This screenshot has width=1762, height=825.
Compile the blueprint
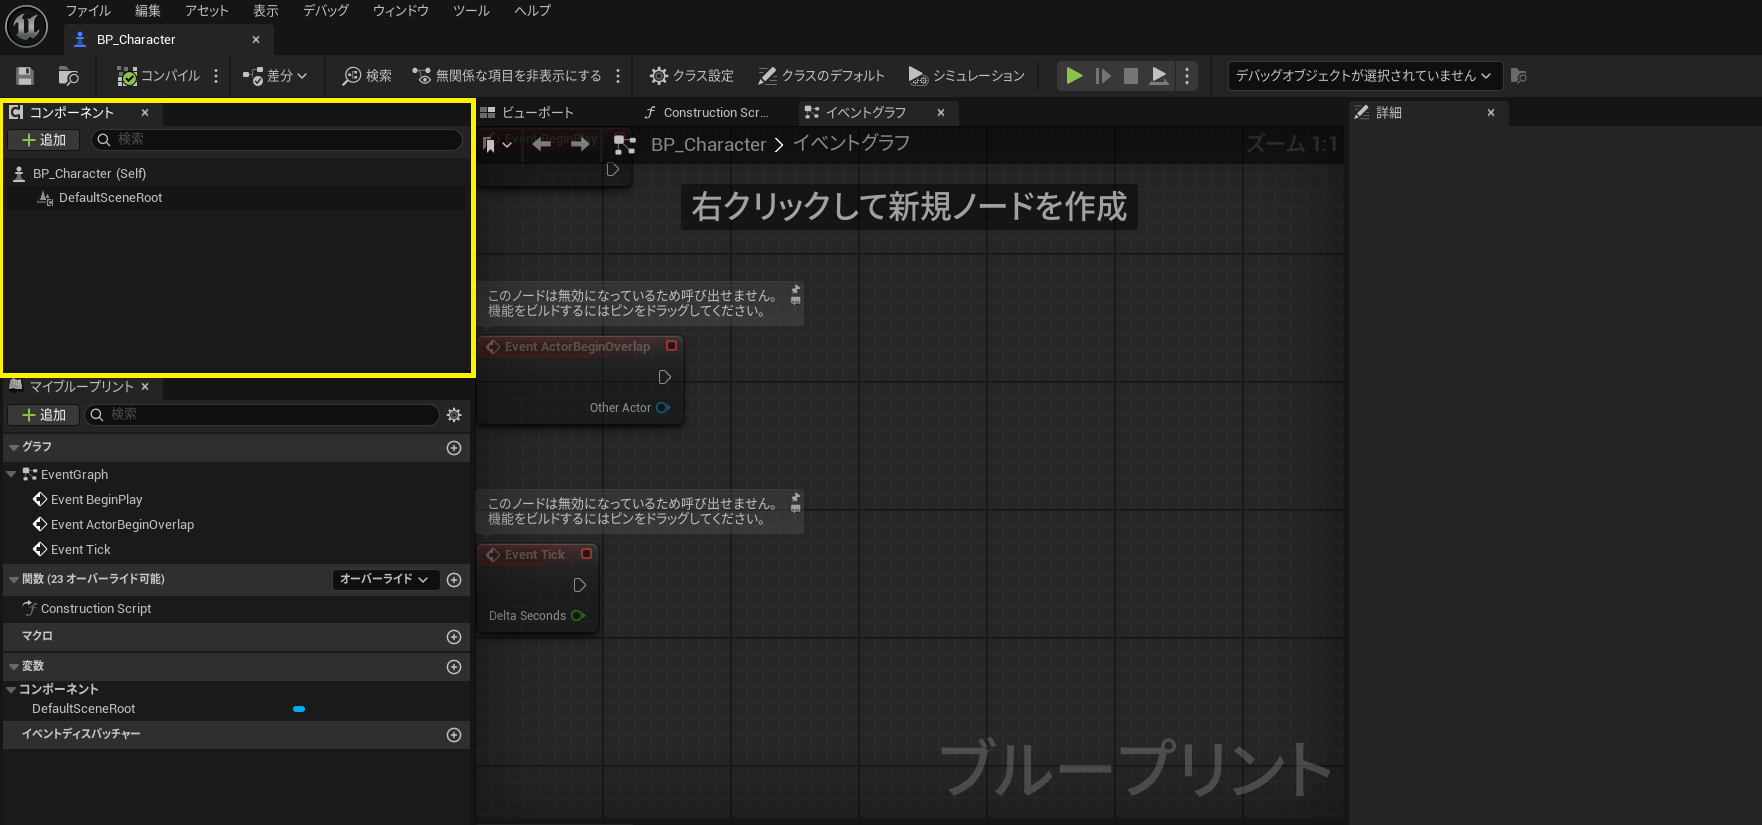pyautogui.click(x=158, y=76)
